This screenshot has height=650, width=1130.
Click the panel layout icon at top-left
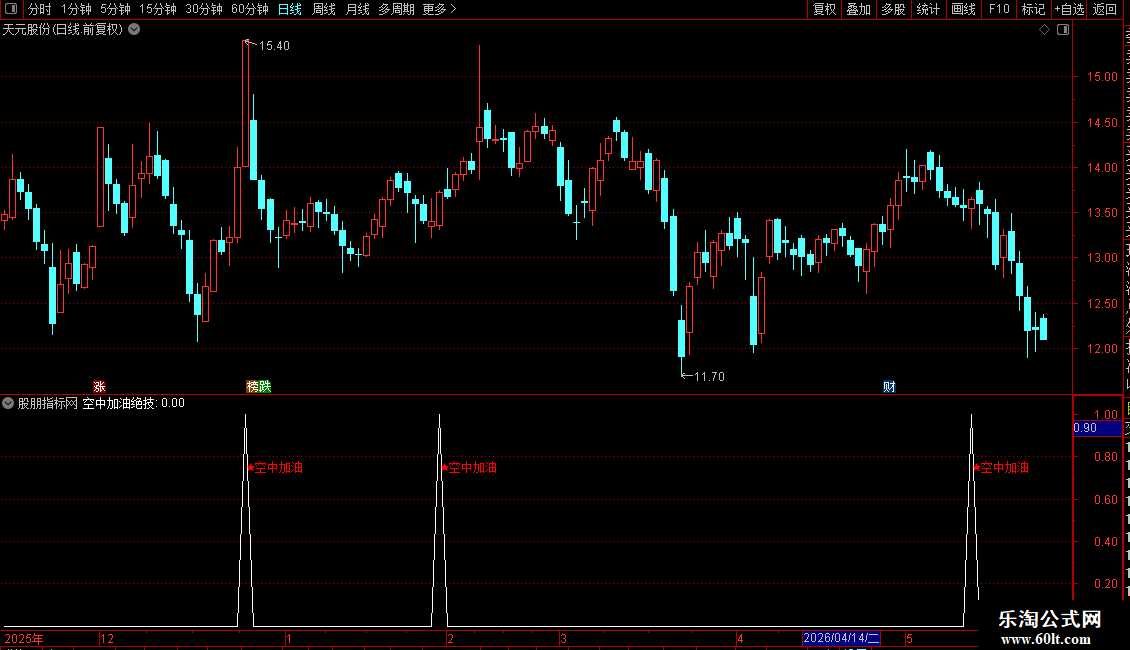coord(11,9)
